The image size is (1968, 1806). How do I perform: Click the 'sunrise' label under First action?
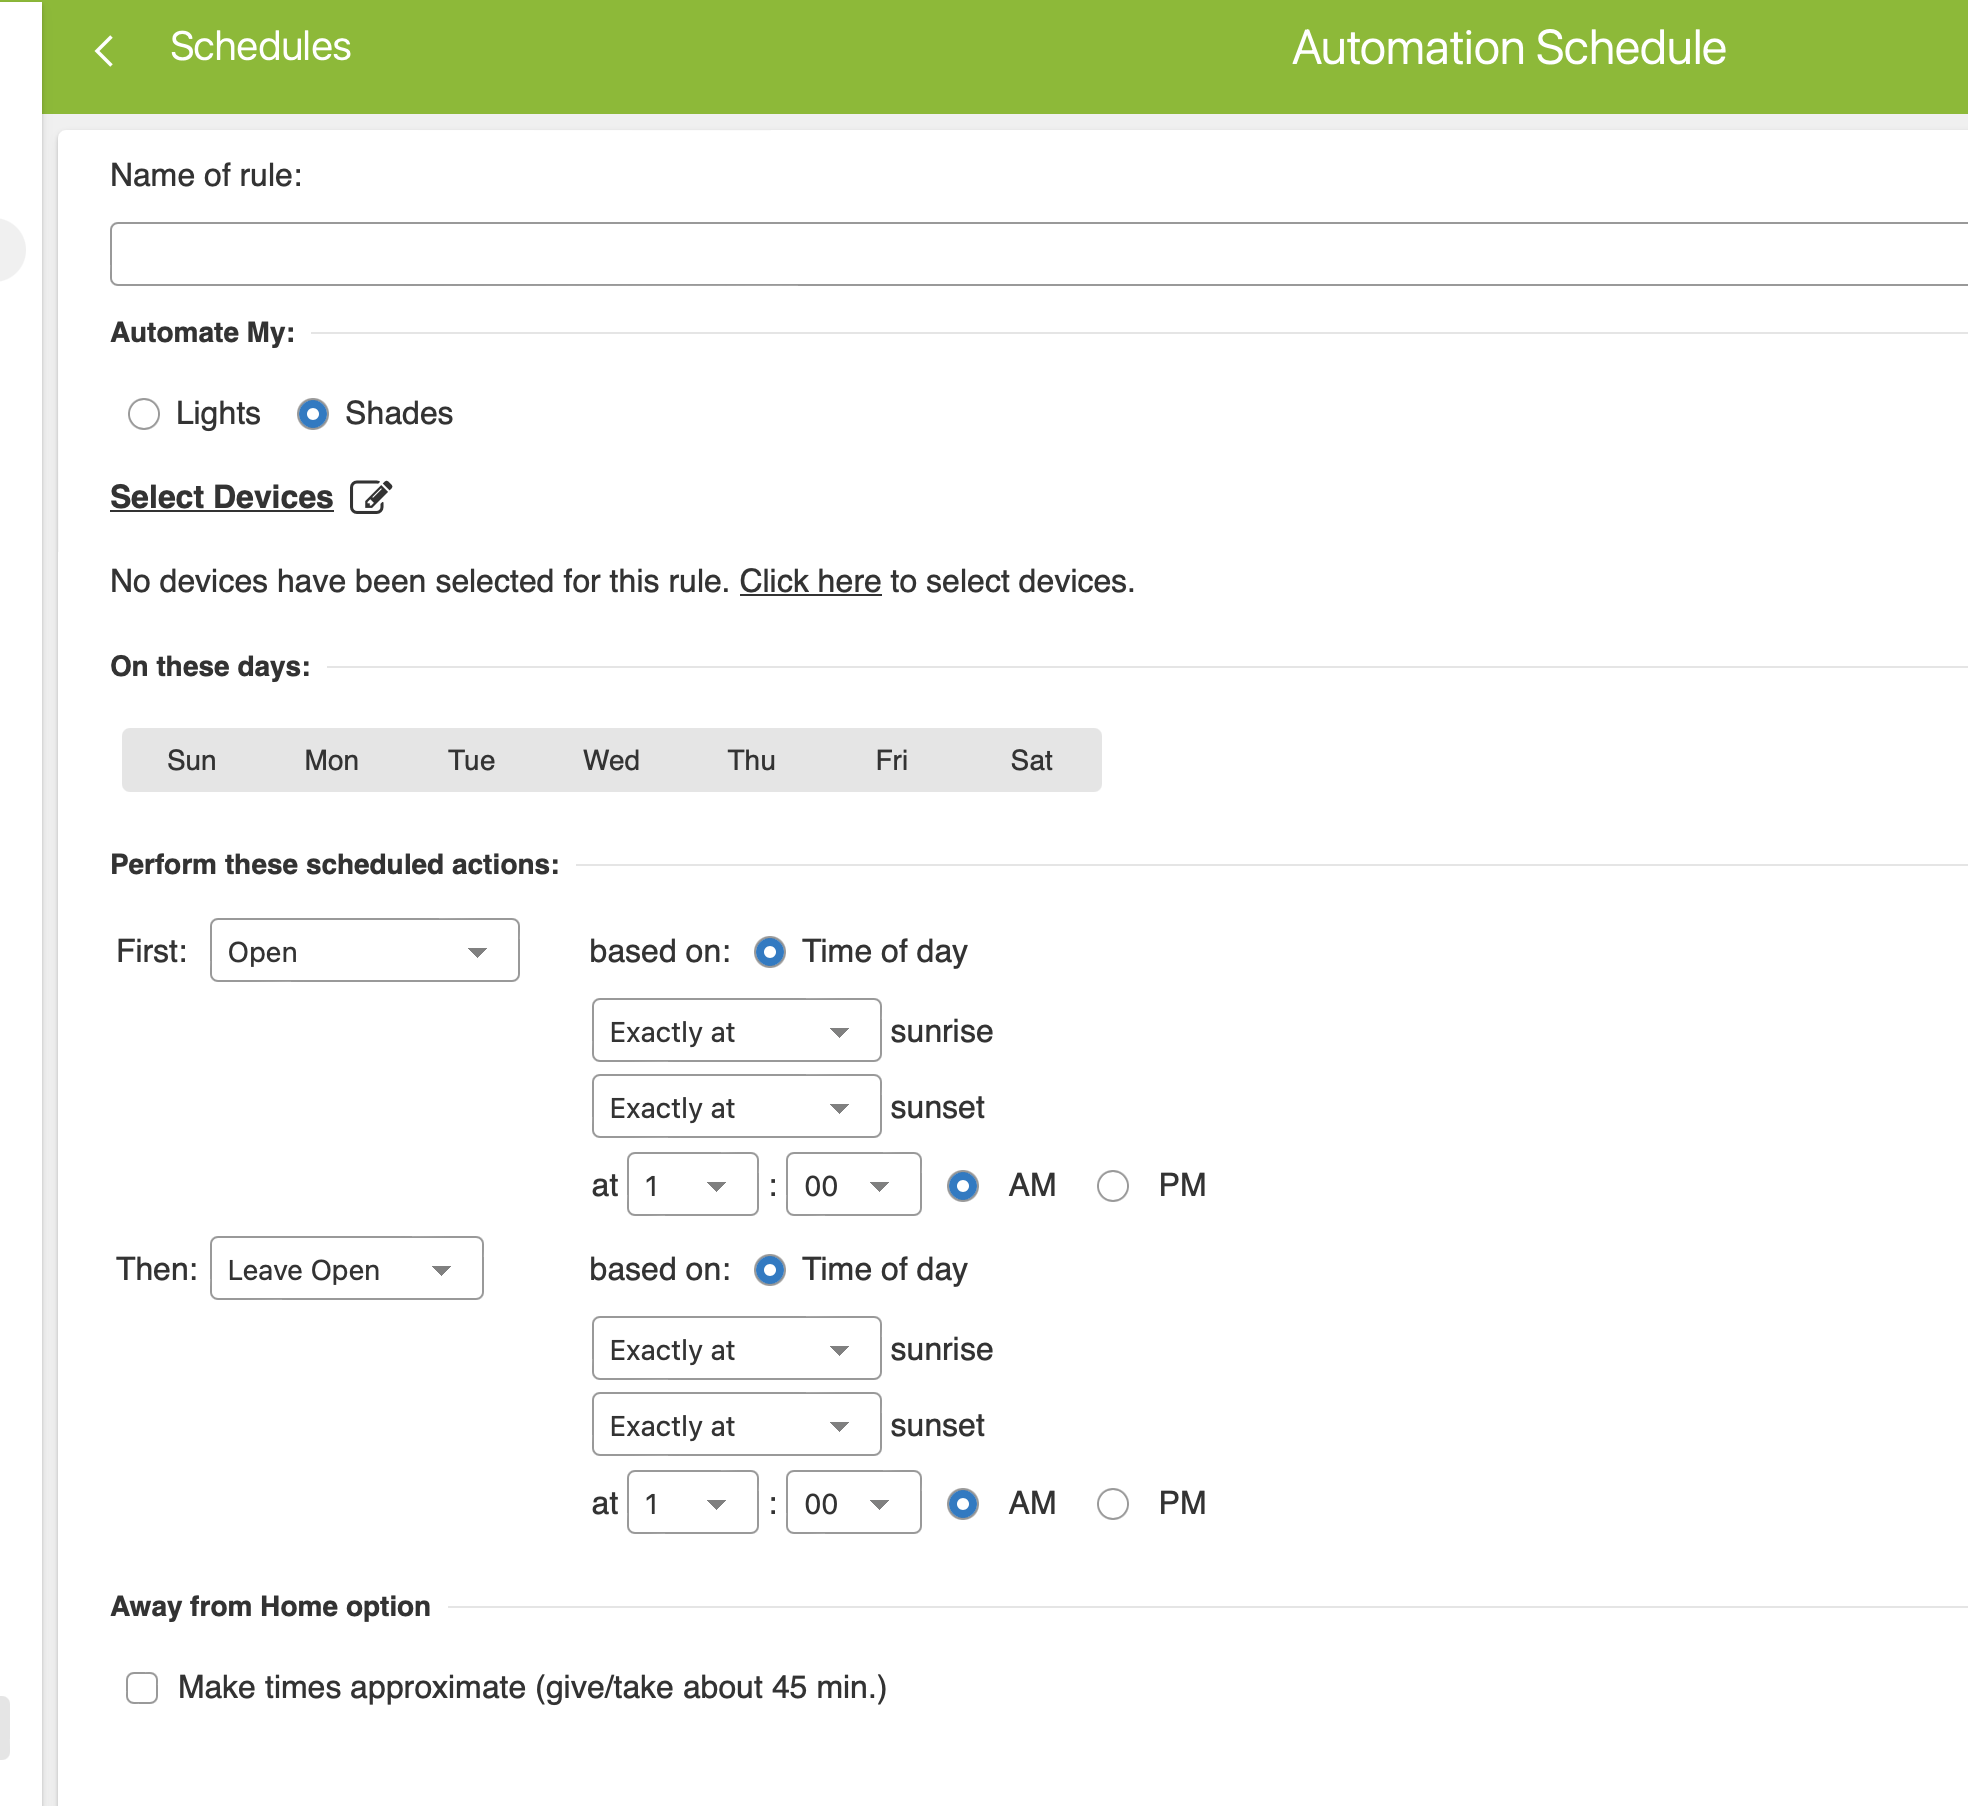click(x=942, y=1031)
